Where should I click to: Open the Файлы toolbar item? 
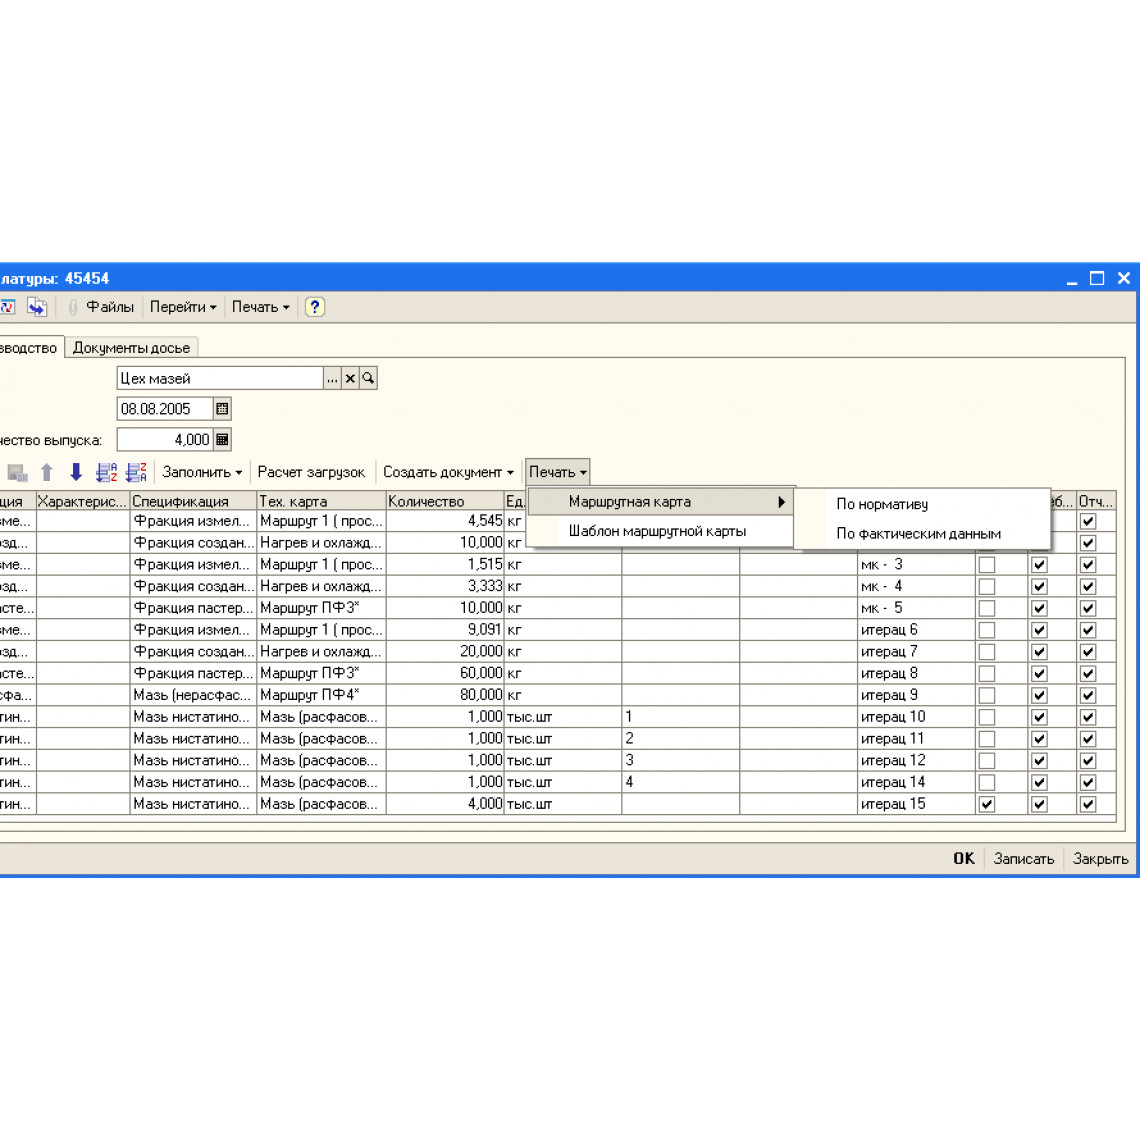tap(110, 307)
